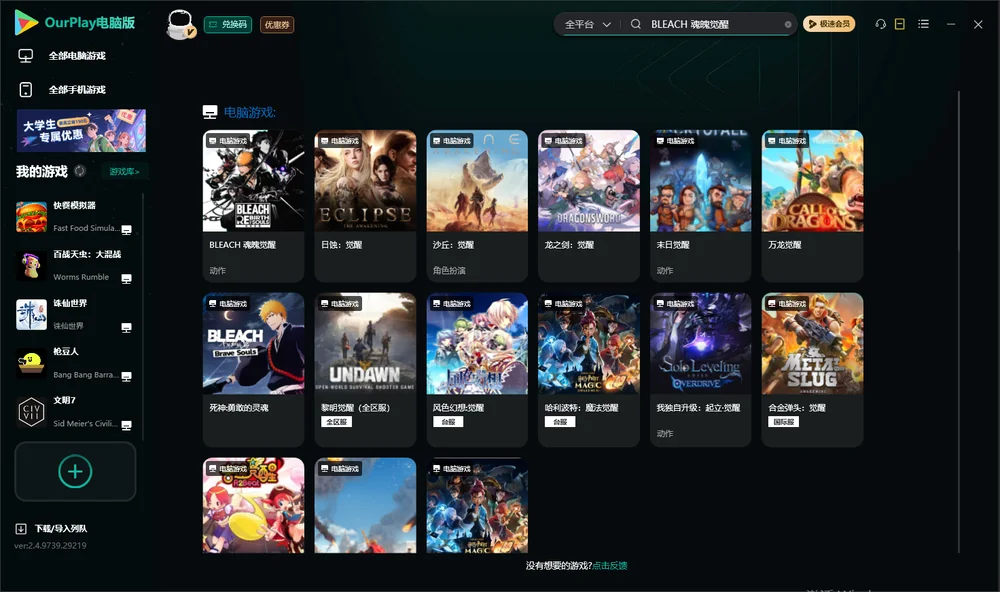This screenshot has width=1000, height=592.
Task: Open the 游戏库 link
Action: 124,172
